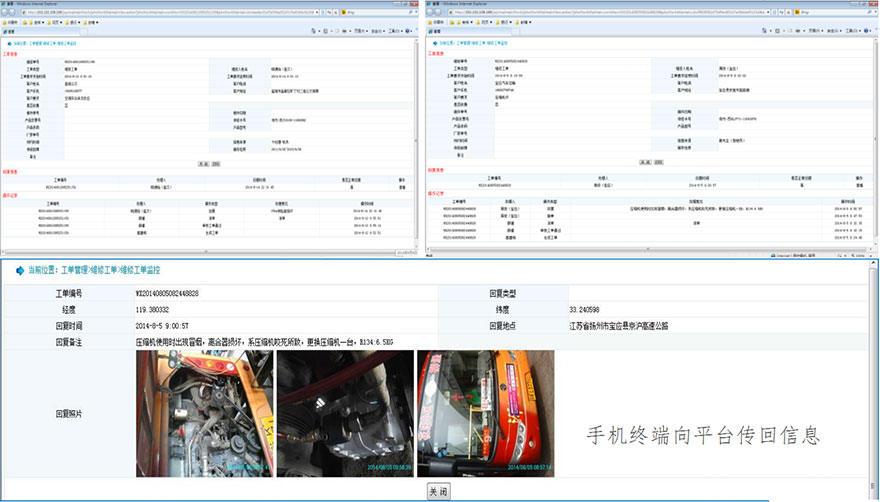Screen dimensions: 880x502
Task: Open the 页面 dropdown in the left browser
Action: 361,31
